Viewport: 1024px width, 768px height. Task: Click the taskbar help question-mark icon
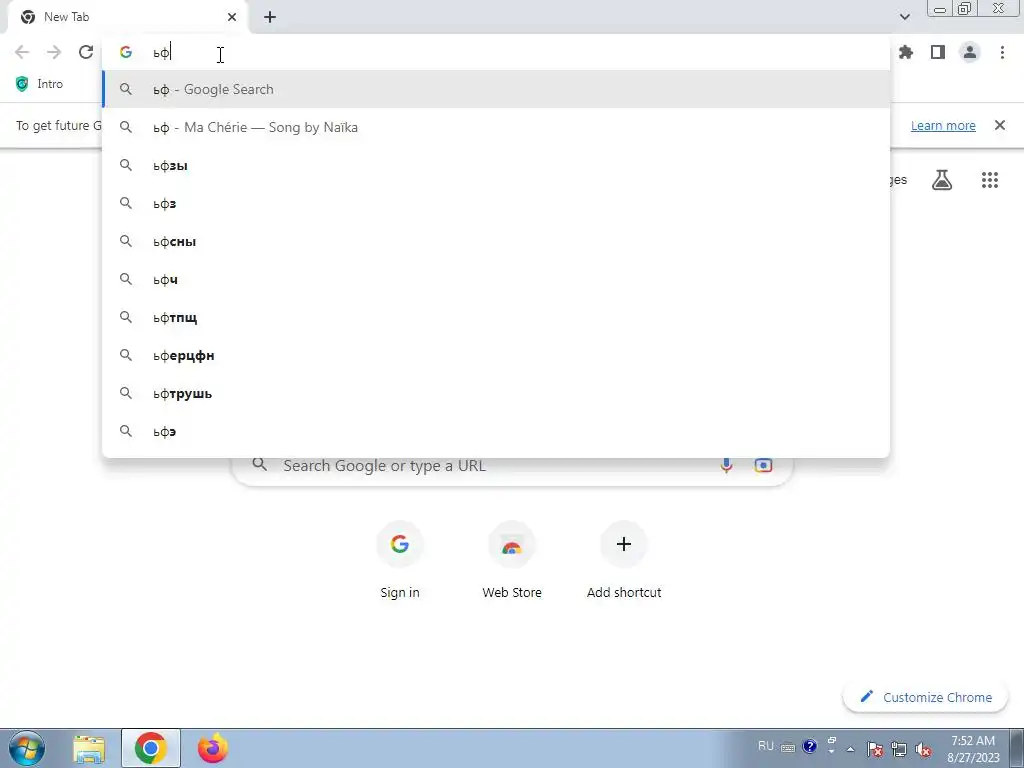click(x=810, y=746)
